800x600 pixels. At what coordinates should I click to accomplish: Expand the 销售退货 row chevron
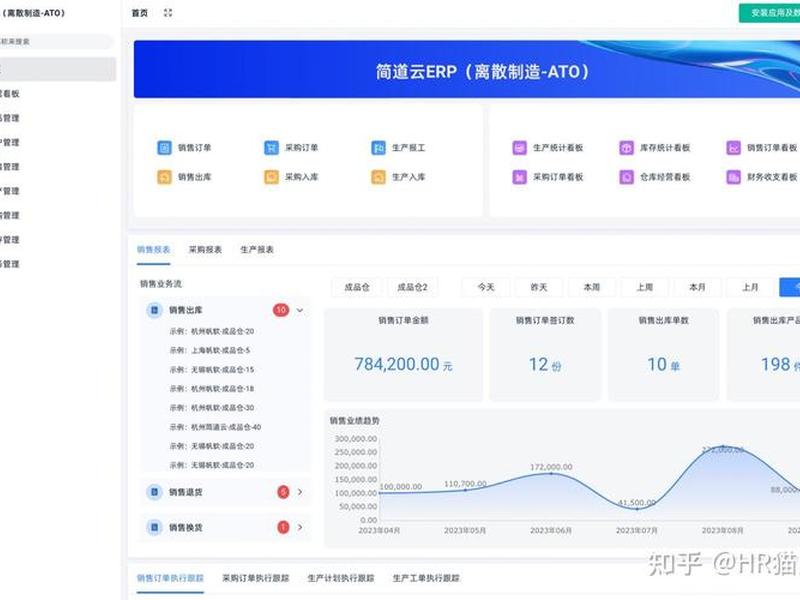click(x=300, y=492)
